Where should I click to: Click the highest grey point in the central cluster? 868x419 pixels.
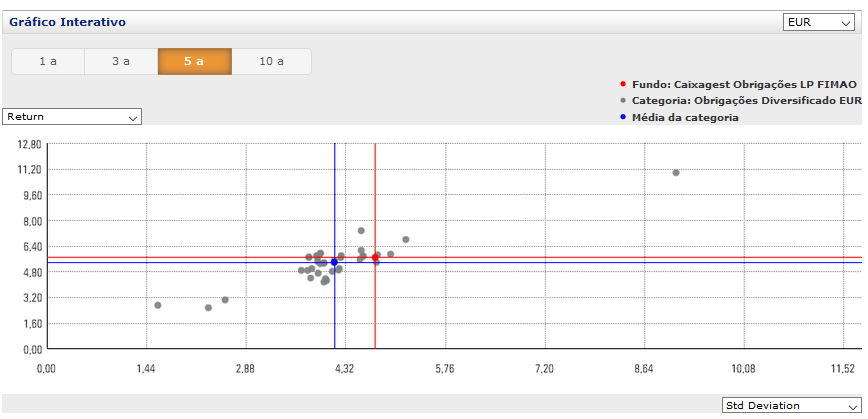pyautogui.click(x=361, y=231)
